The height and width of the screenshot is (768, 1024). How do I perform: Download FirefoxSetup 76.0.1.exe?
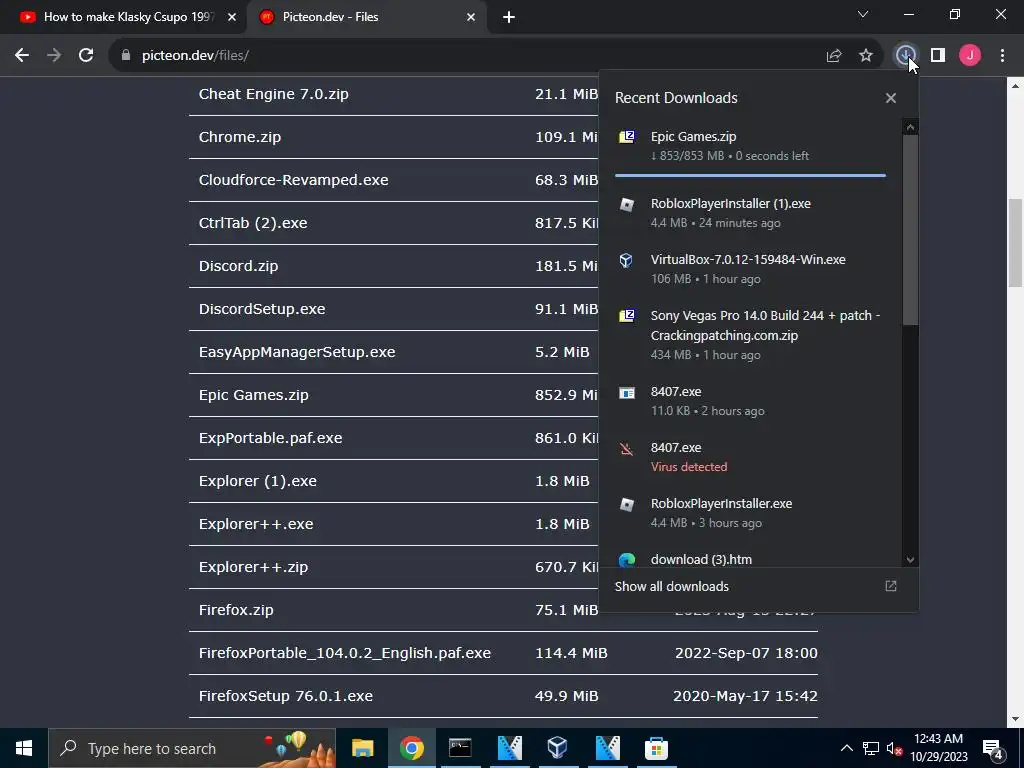pos(285,696)
